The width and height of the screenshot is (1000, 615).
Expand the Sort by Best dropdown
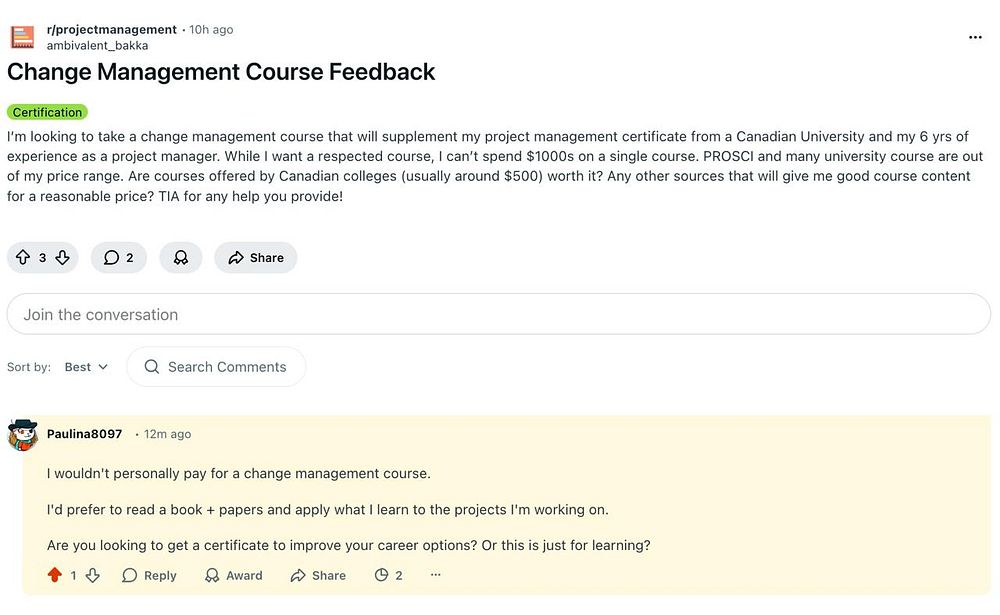coord(86,367)
